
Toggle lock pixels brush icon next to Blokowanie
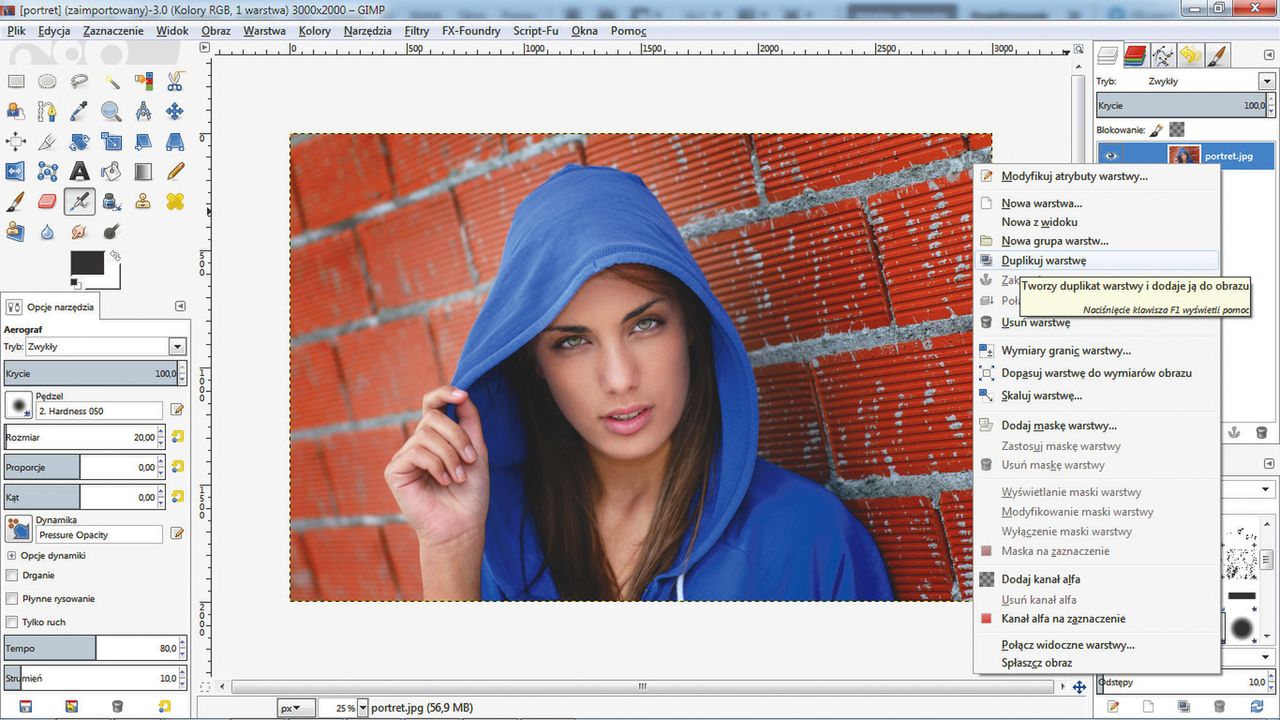tap(1156, 129)
